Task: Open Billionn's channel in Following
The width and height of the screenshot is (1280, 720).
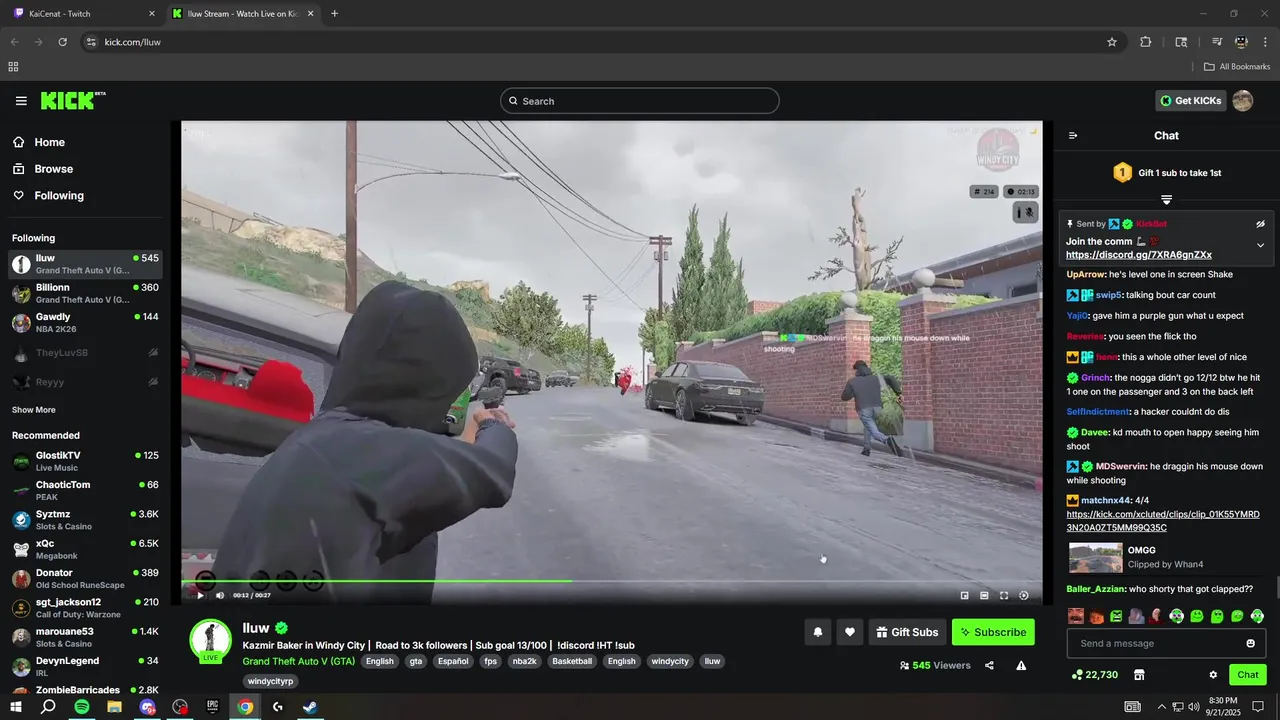Action: point(86,293)
